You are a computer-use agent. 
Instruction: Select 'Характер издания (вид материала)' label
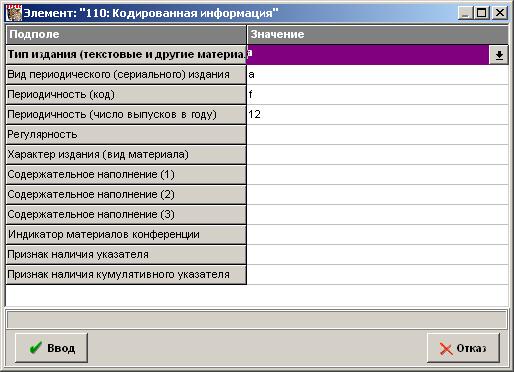126,155
